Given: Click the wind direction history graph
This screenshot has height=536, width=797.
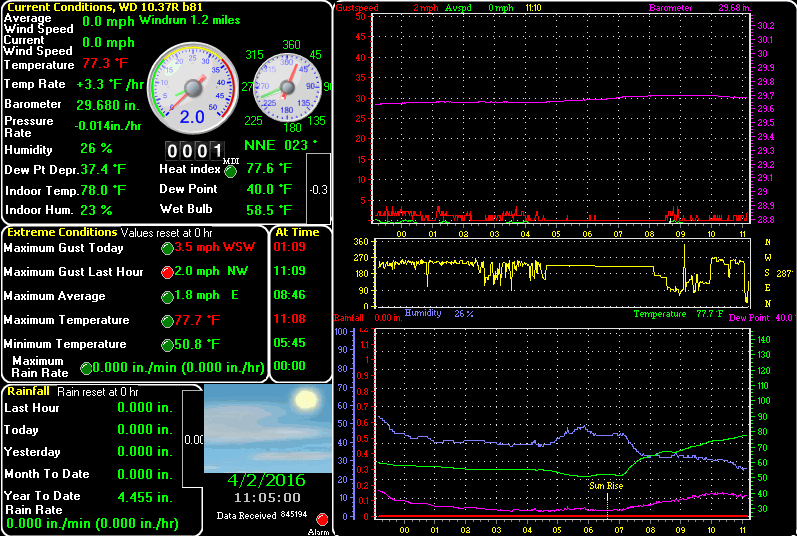Looking at the screenshot, I should click(560, 270).
